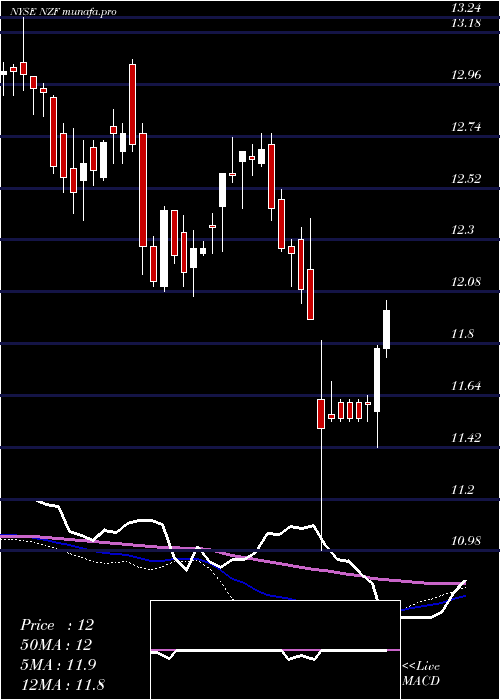Click the 12.52 price axis label
Image resolution: width=500 pixels, height=700 pixels.
[466, 179]
